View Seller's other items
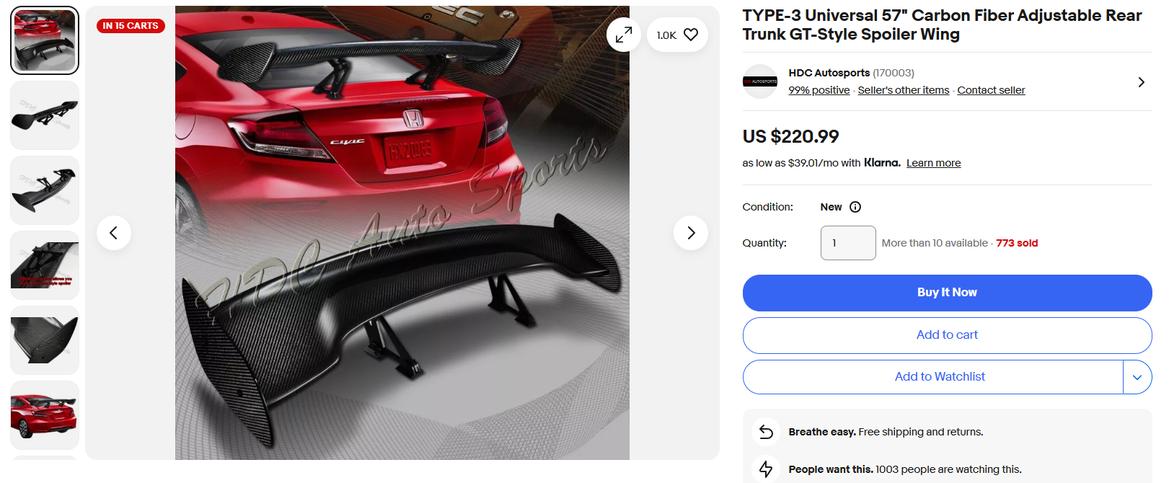 click(903, 90)
